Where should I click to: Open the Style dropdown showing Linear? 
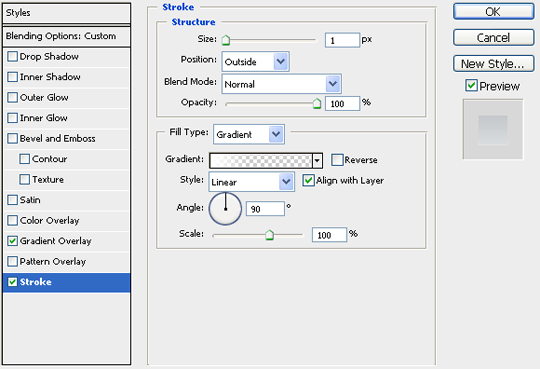click(251, 182)
